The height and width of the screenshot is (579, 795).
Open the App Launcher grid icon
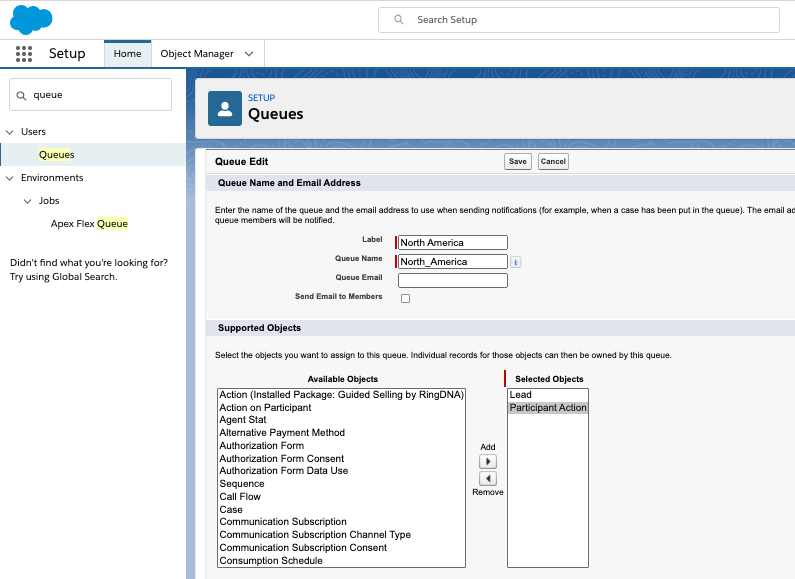pyautogui.click(x=24, y=54)
